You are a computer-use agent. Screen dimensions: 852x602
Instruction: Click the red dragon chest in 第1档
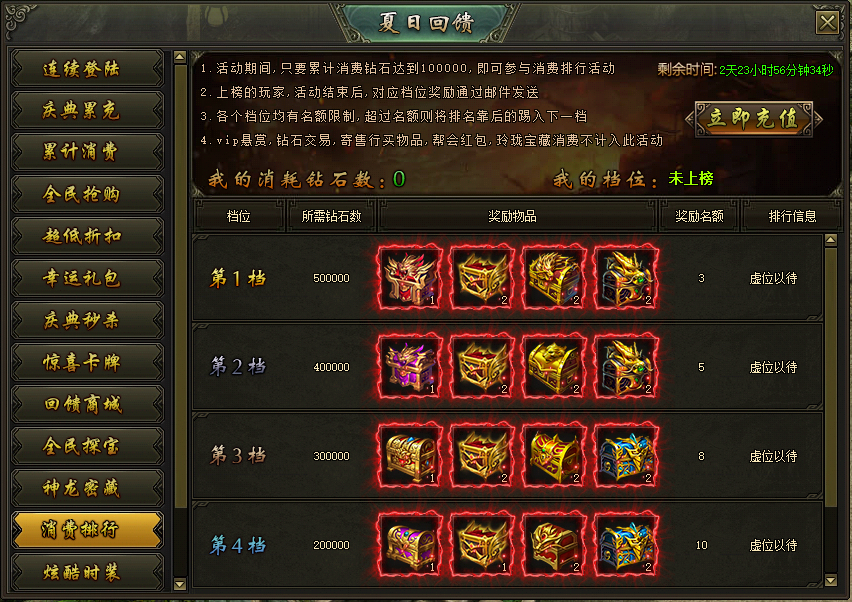coord(410,278)
